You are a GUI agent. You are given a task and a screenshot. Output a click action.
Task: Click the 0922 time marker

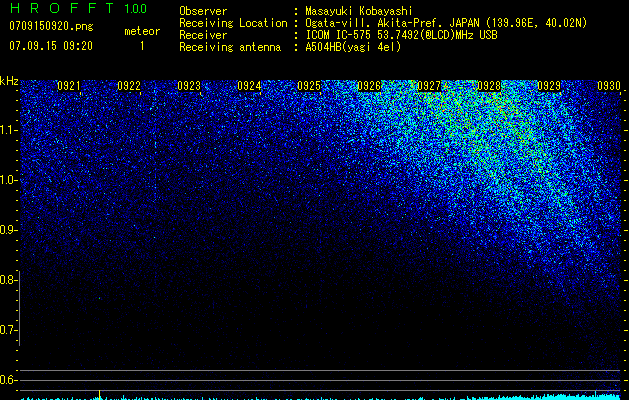pos(129,86)
